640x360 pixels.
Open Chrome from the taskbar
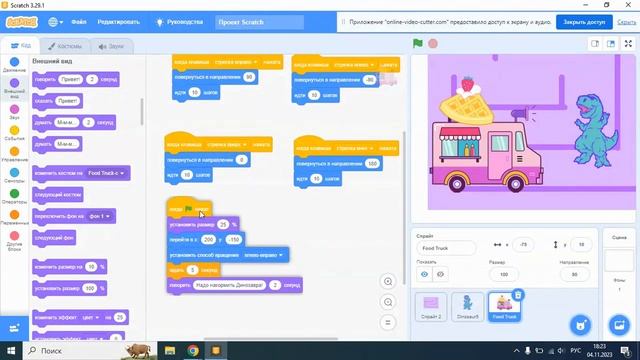(x=193, y=351)
